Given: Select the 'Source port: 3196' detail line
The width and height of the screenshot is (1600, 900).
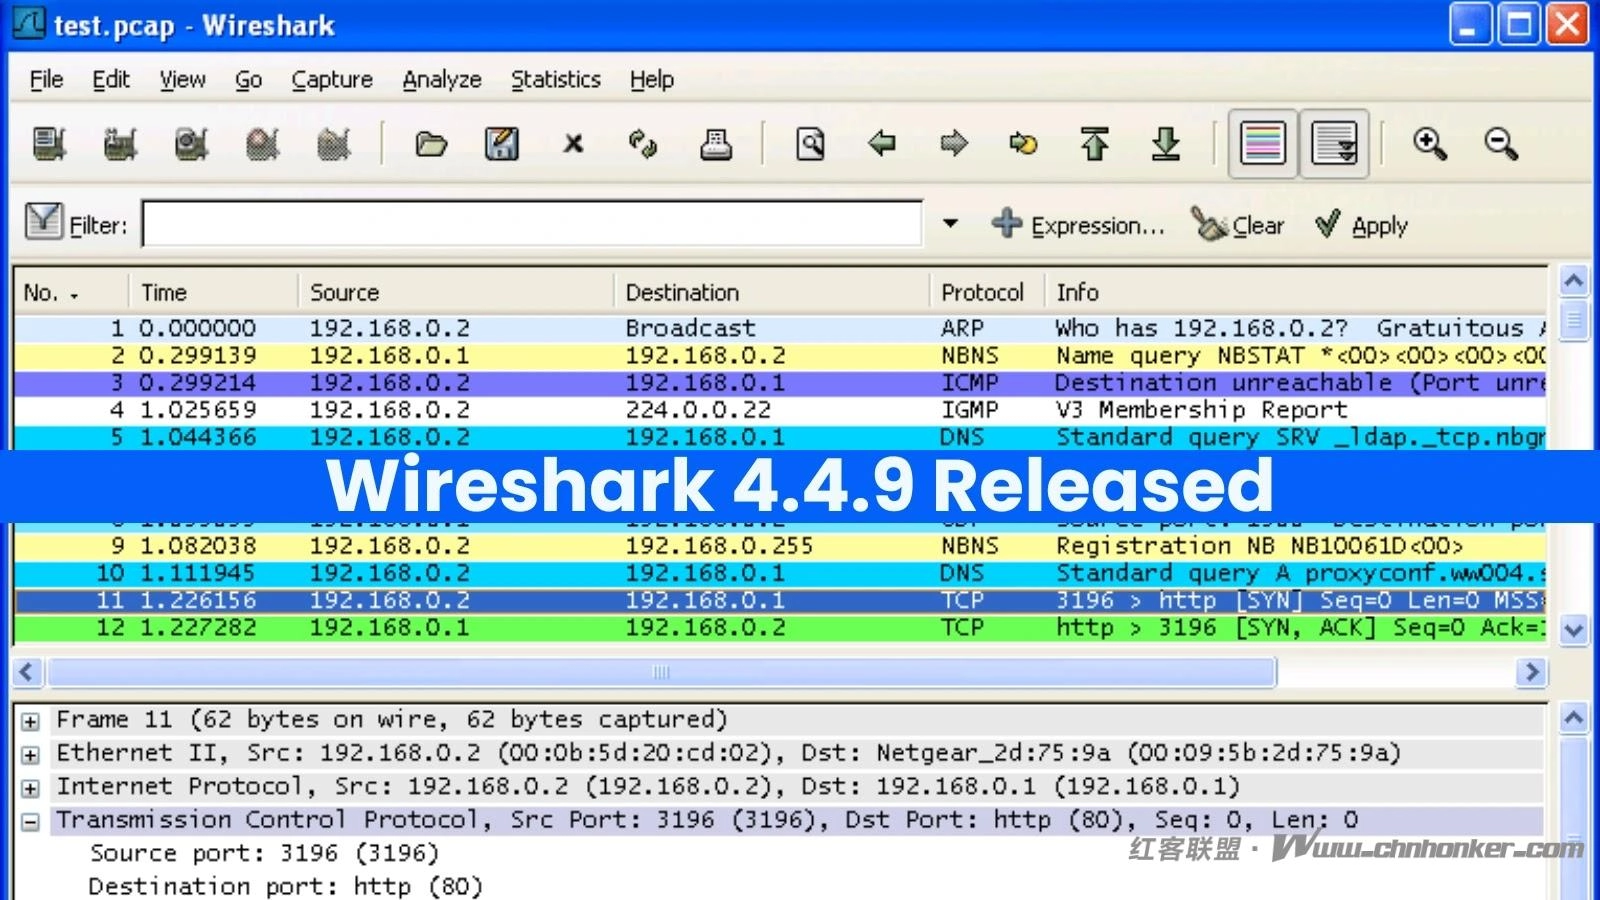Looking at the screenshot, I should (x=264, y=853).
